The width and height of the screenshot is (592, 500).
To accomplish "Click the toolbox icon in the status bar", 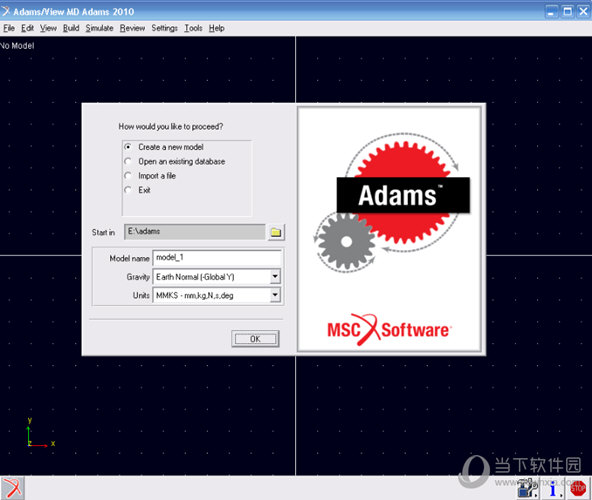I will pos(528,488).
